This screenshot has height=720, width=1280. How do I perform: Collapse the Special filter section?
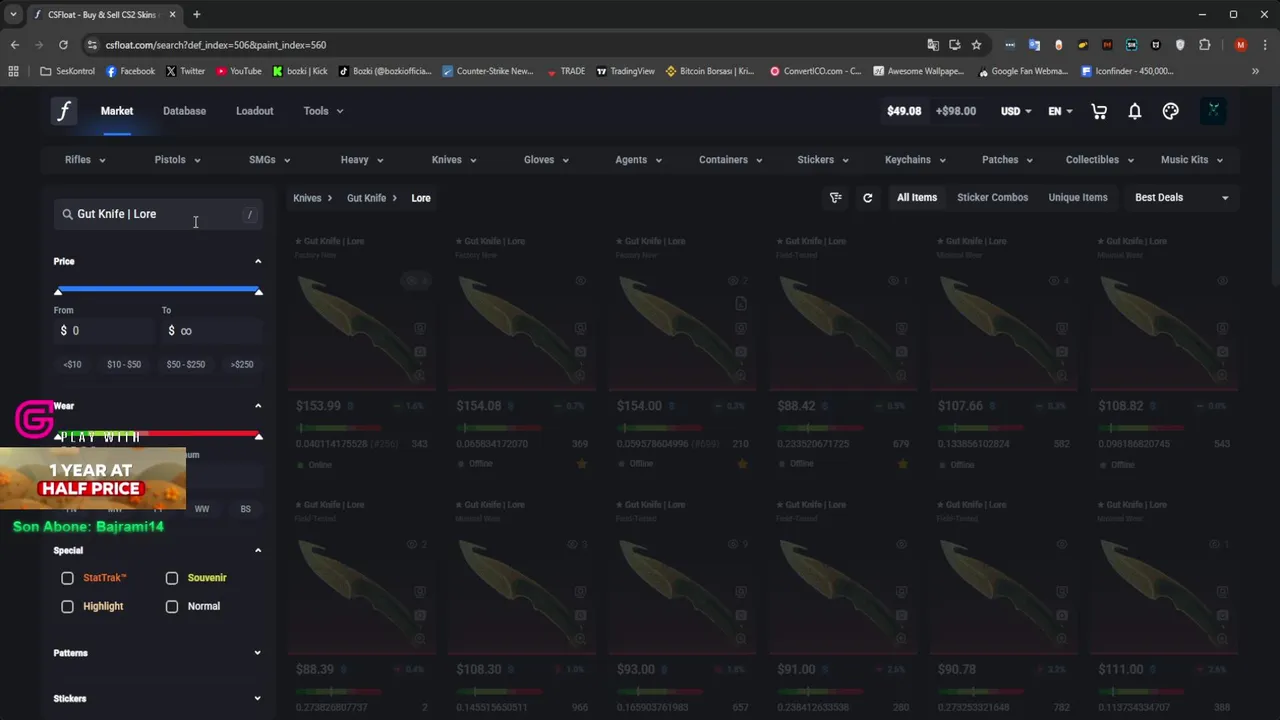tap(257, 550)
